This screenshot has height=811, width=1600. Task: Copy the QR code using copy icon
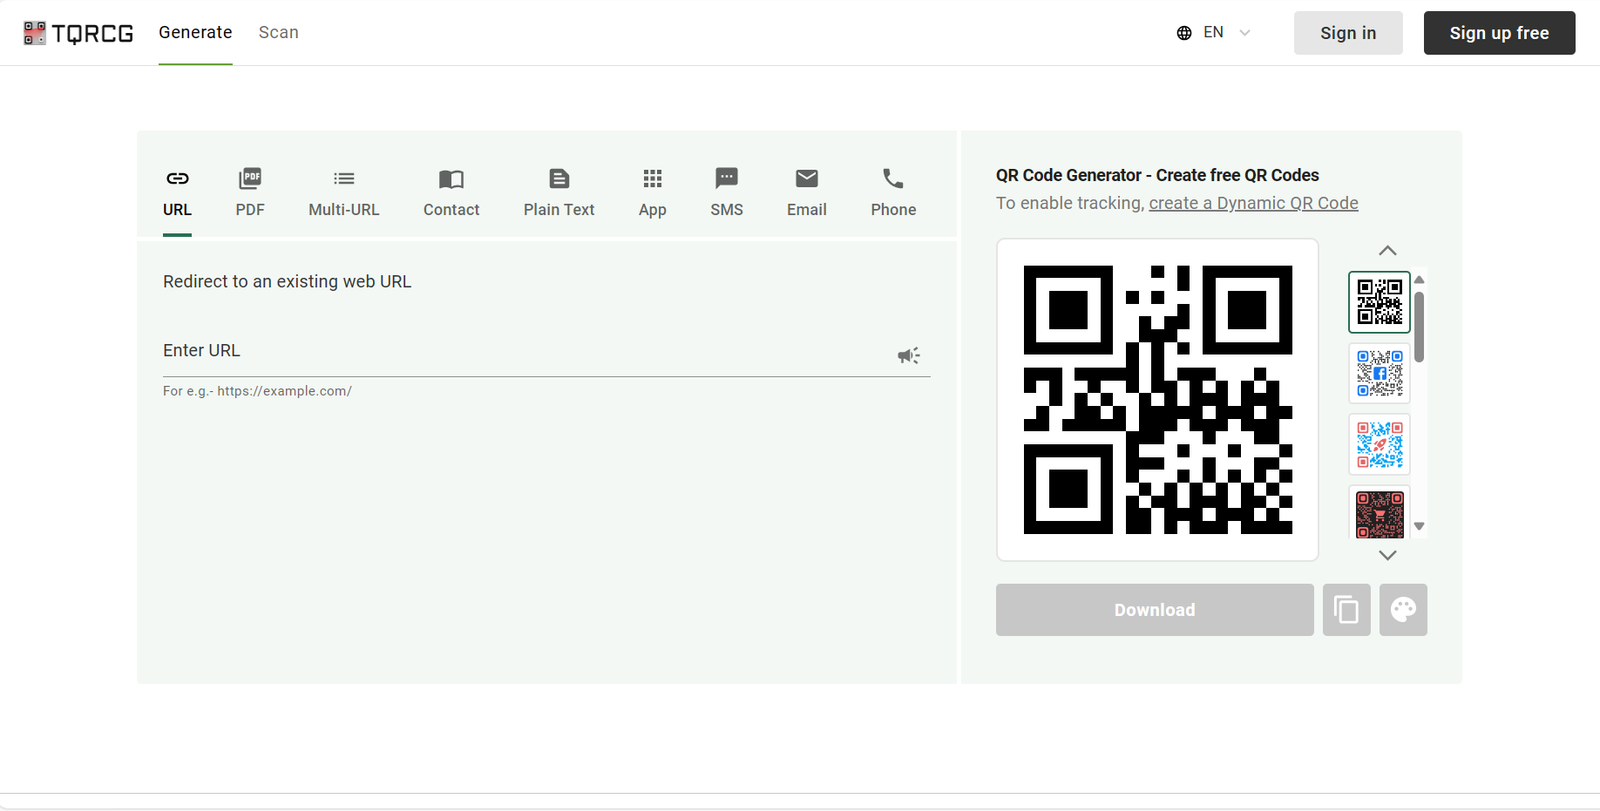[1346, 610]
